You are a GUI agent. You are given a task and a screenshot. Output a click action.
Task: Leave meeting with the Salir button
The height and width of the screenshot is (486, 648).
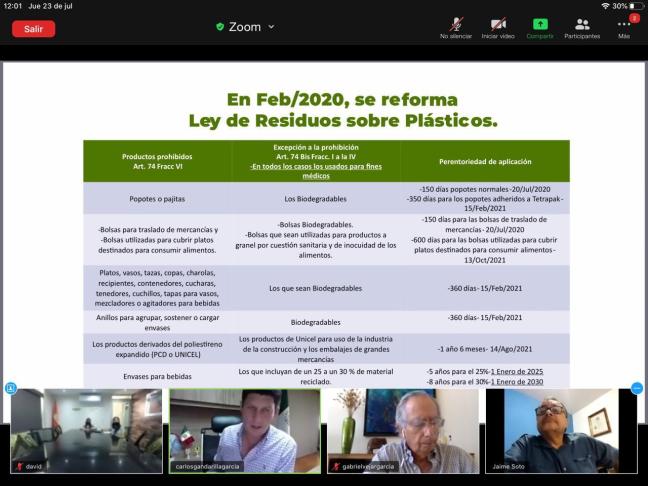tap(33, 29)
